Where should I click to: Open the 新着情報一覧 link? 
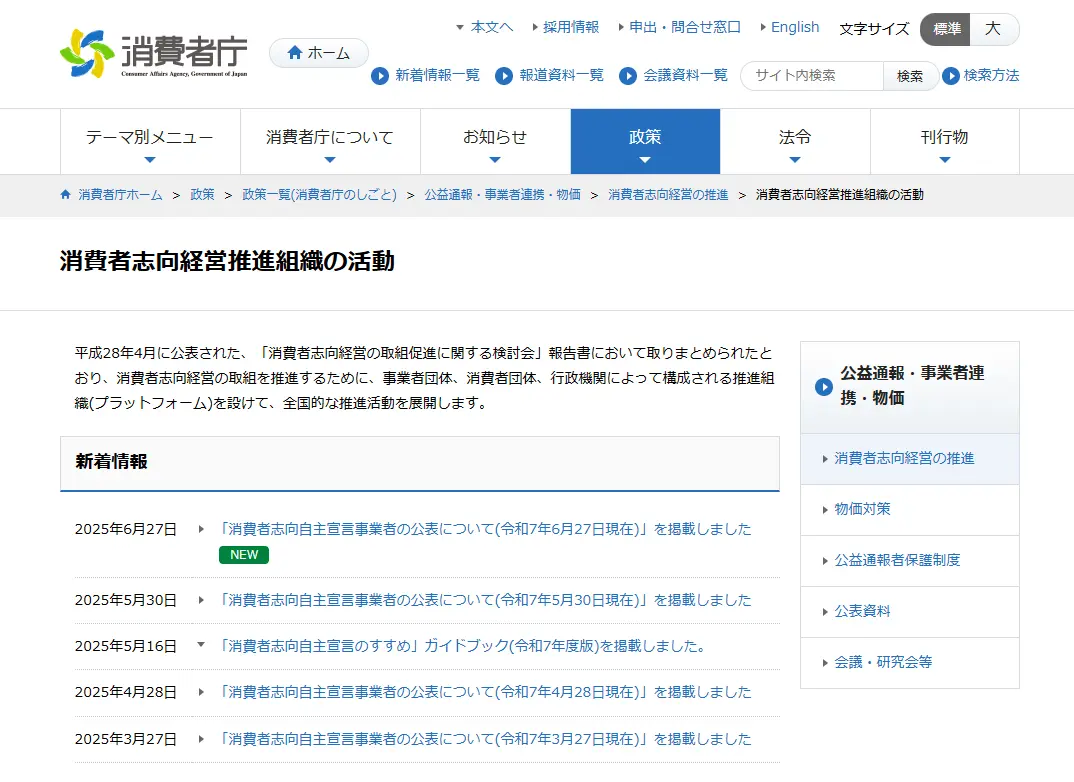click(437, 75)
